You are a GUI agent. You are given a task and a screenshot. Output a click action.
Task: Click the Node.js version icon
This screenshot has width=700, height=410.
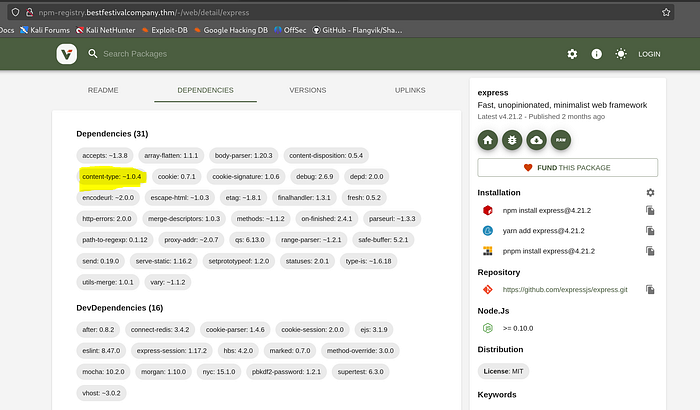point(488,328)
